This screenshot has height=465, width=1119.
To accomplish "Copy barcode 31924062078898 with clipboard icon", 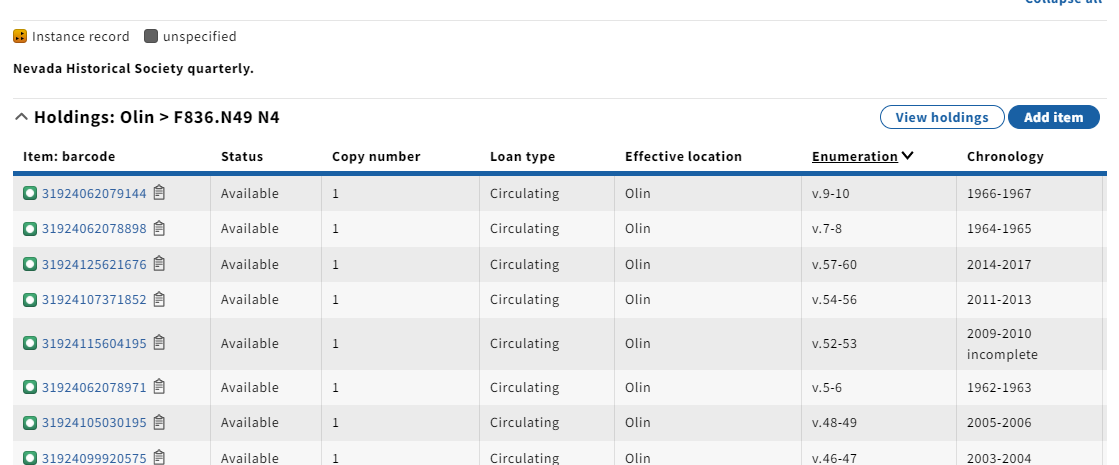I will pyautogui.click(x=159, y=228).
